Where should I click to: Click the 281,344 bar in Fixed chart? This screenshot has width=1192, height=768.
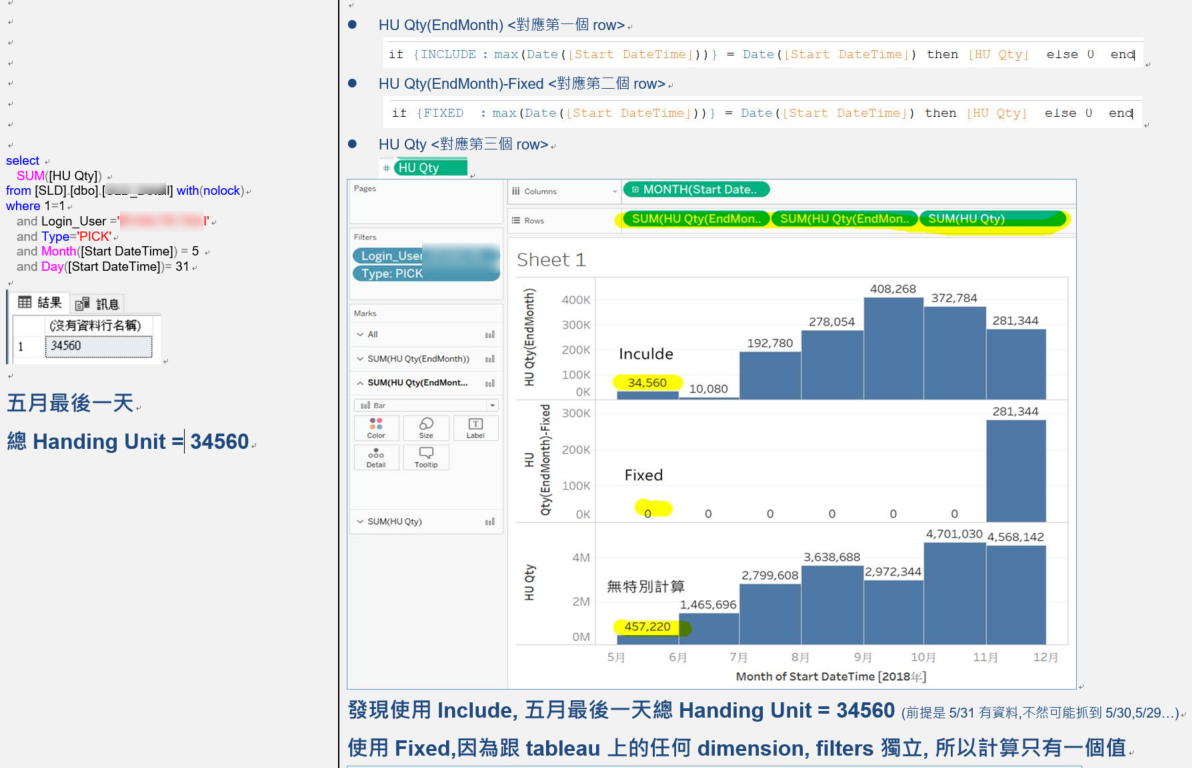[x=1016, y=471]
